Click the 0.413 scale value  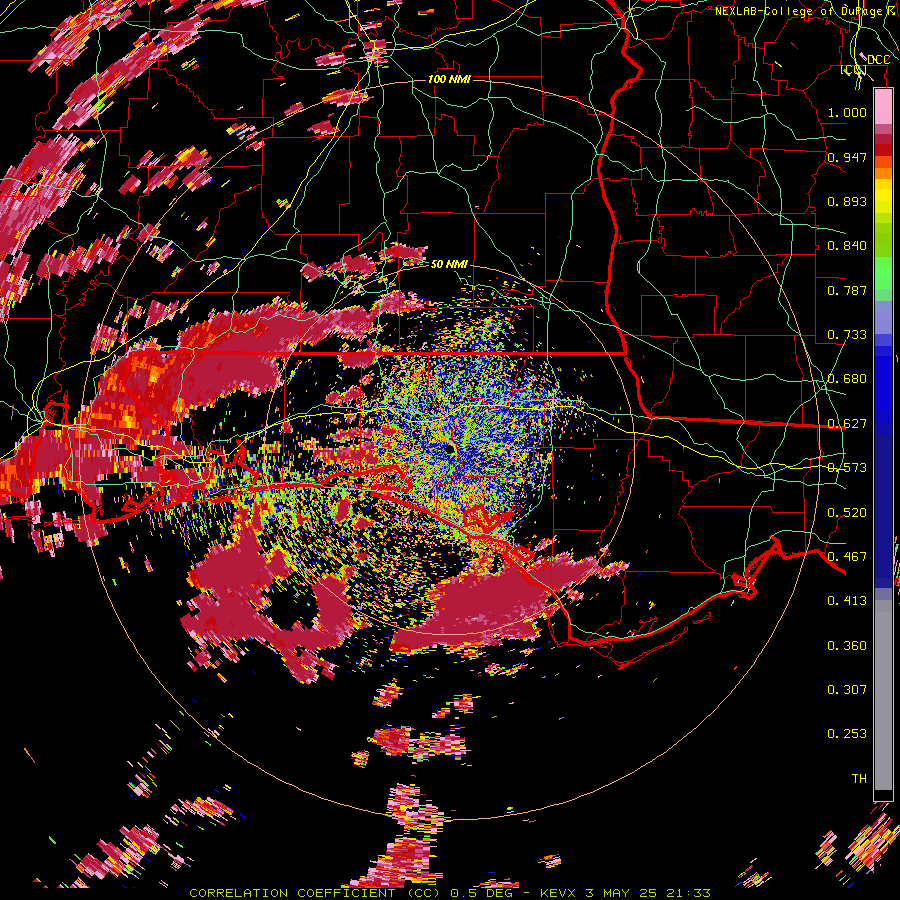pyautogui.click(x=847, y=601)
